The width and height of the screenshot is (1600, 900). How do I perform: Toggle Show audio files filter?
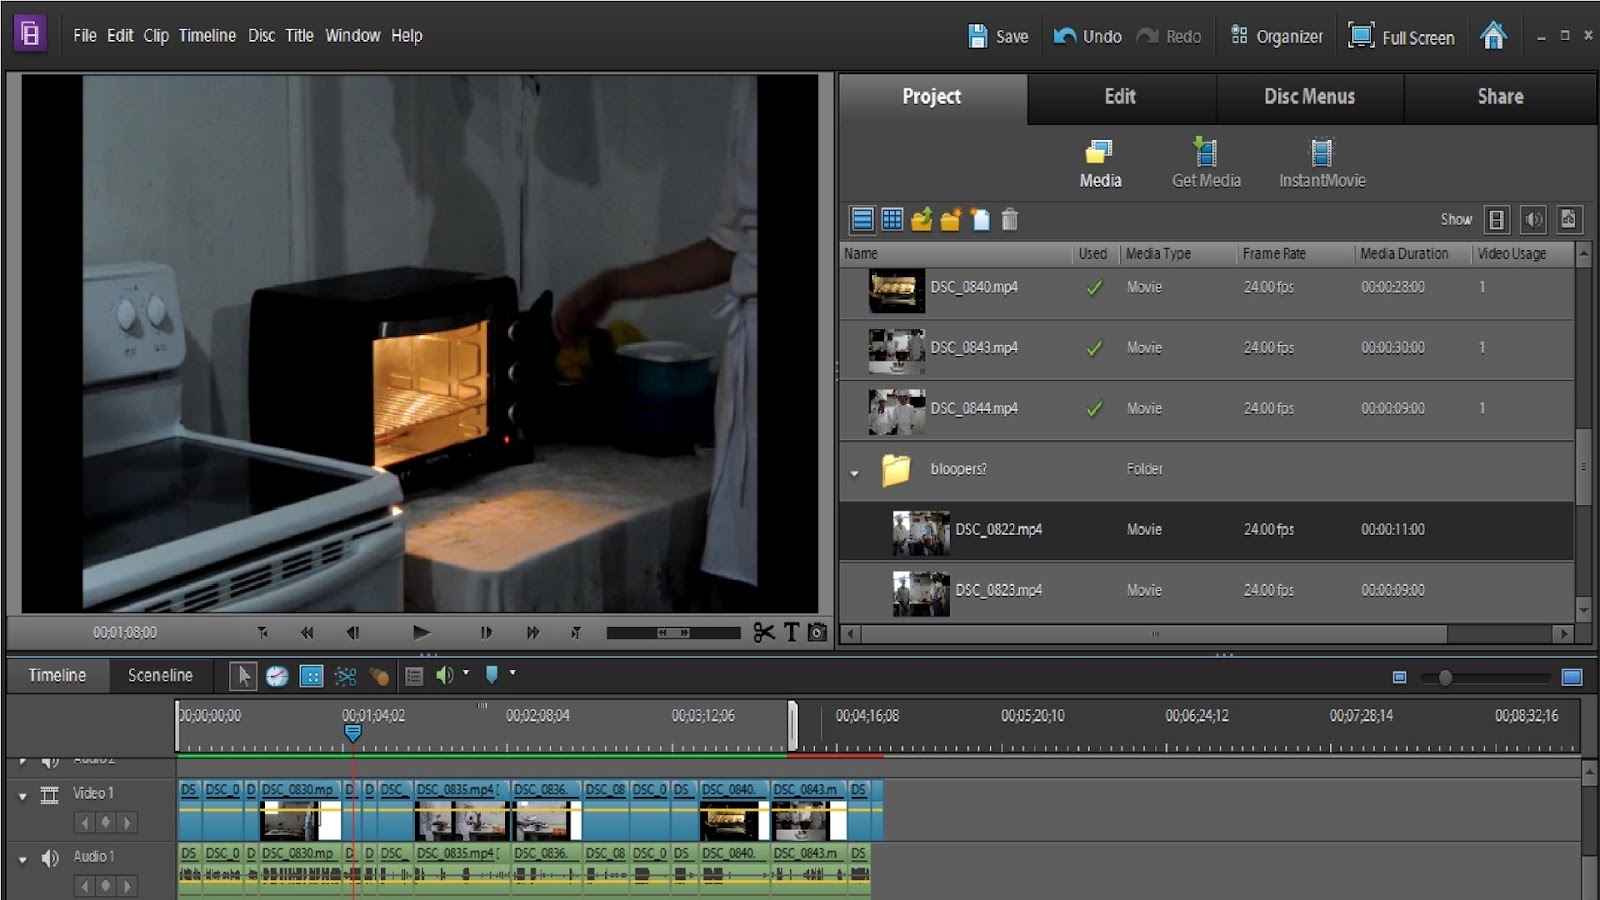click(x=1533, y=219)
